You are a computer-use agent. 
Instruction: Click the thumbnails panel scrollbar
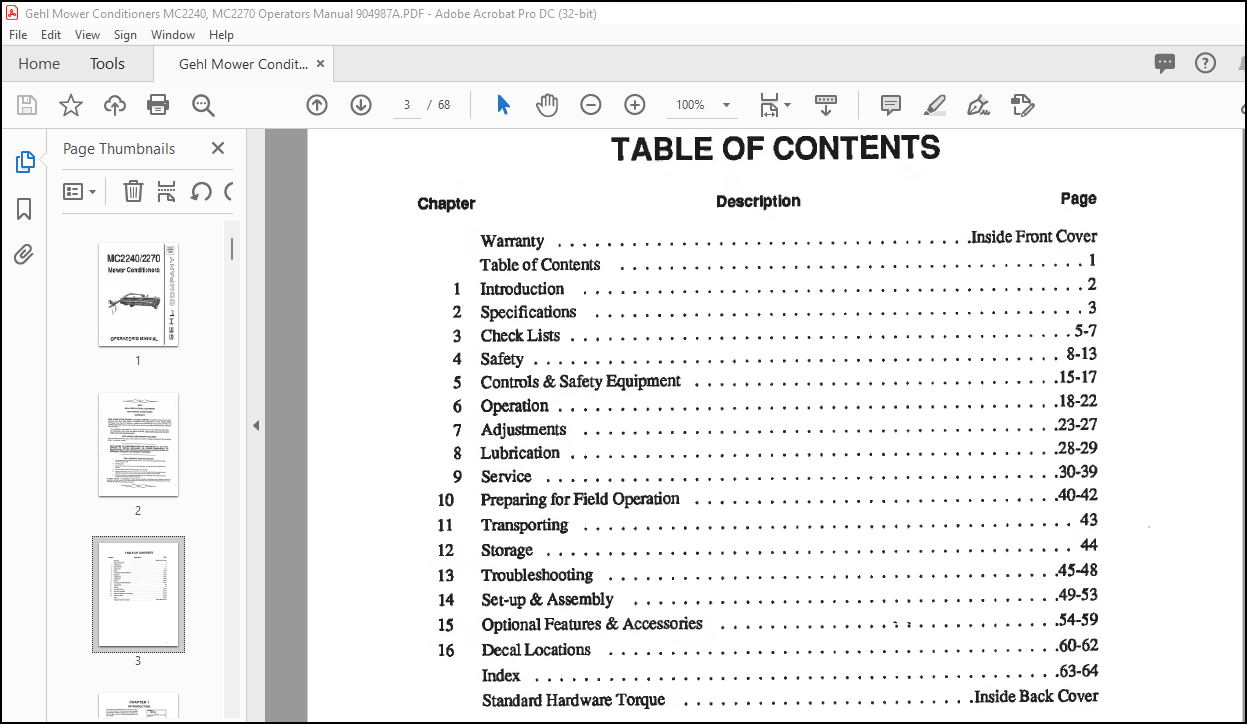click(233, 248)
